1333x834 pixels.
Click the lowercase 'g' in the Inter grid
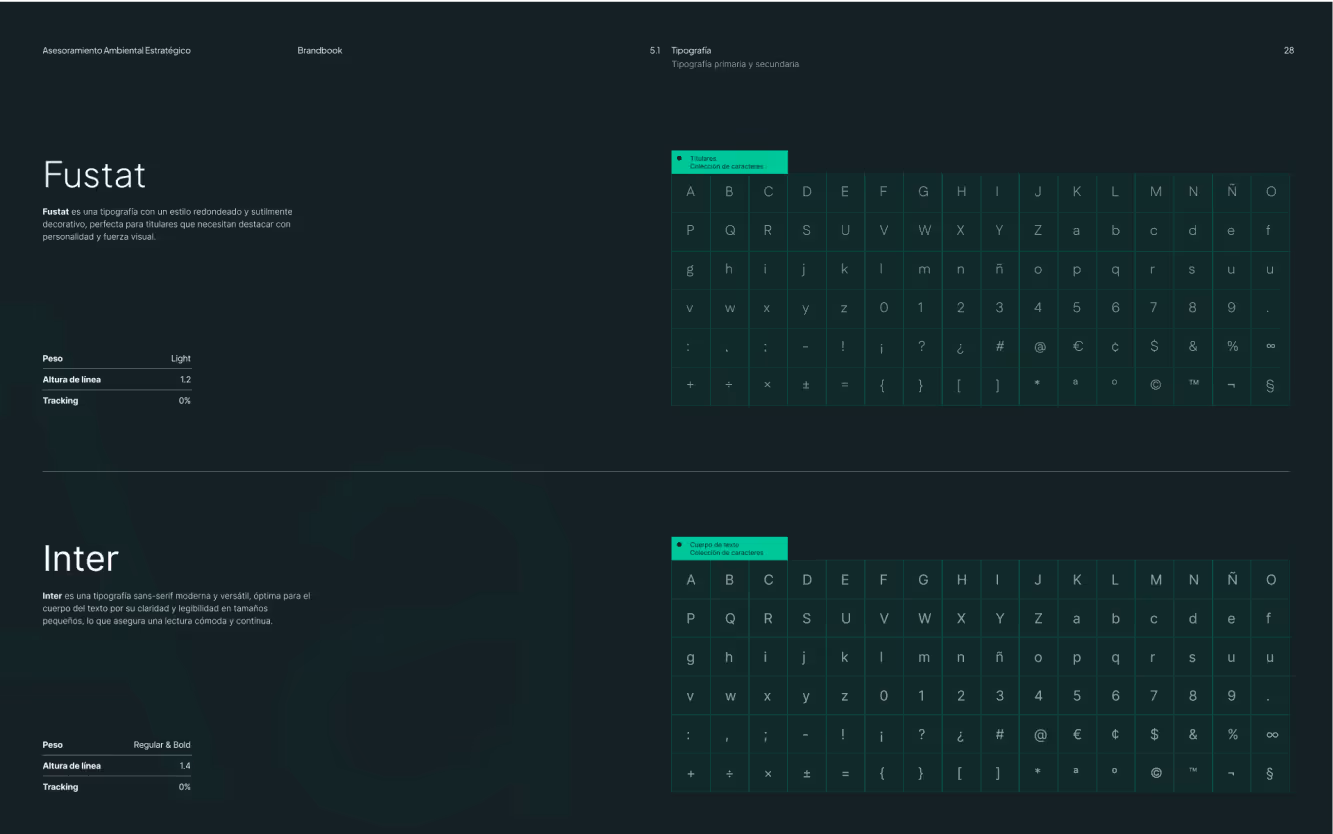point(690,657)
